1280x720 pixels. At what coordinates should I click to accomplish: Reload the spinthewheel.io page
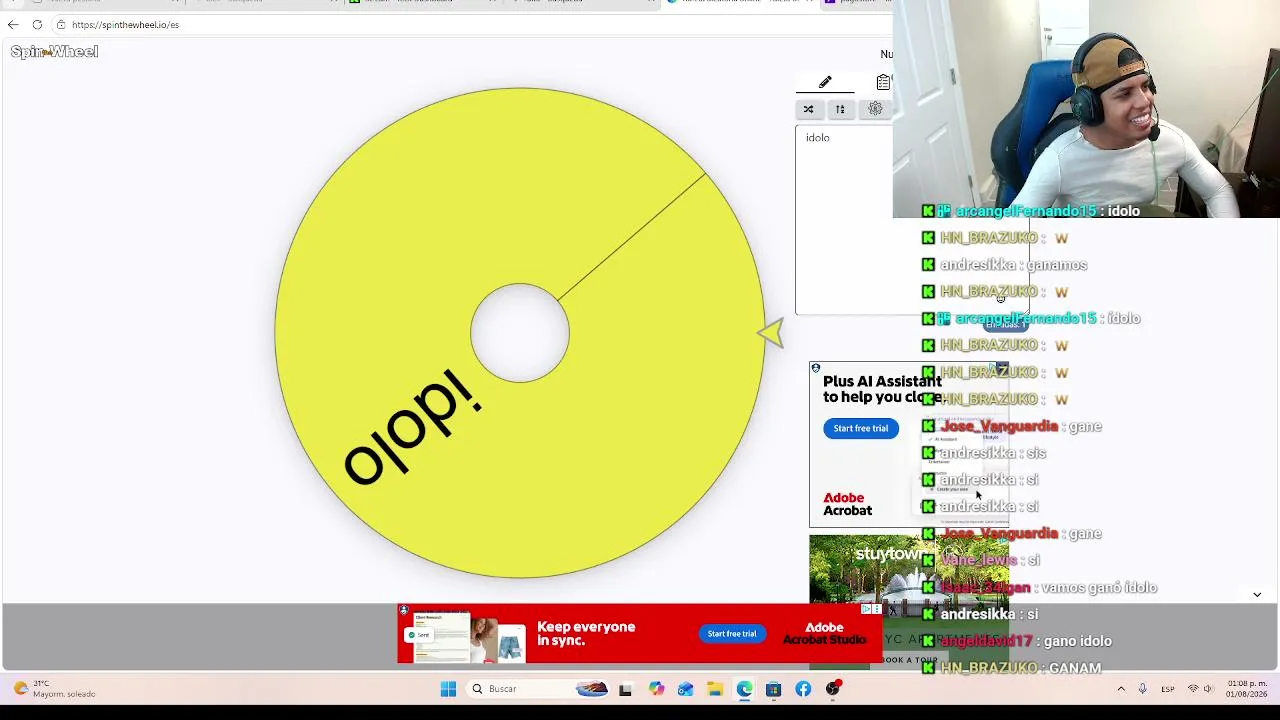[x=37, y=25]
